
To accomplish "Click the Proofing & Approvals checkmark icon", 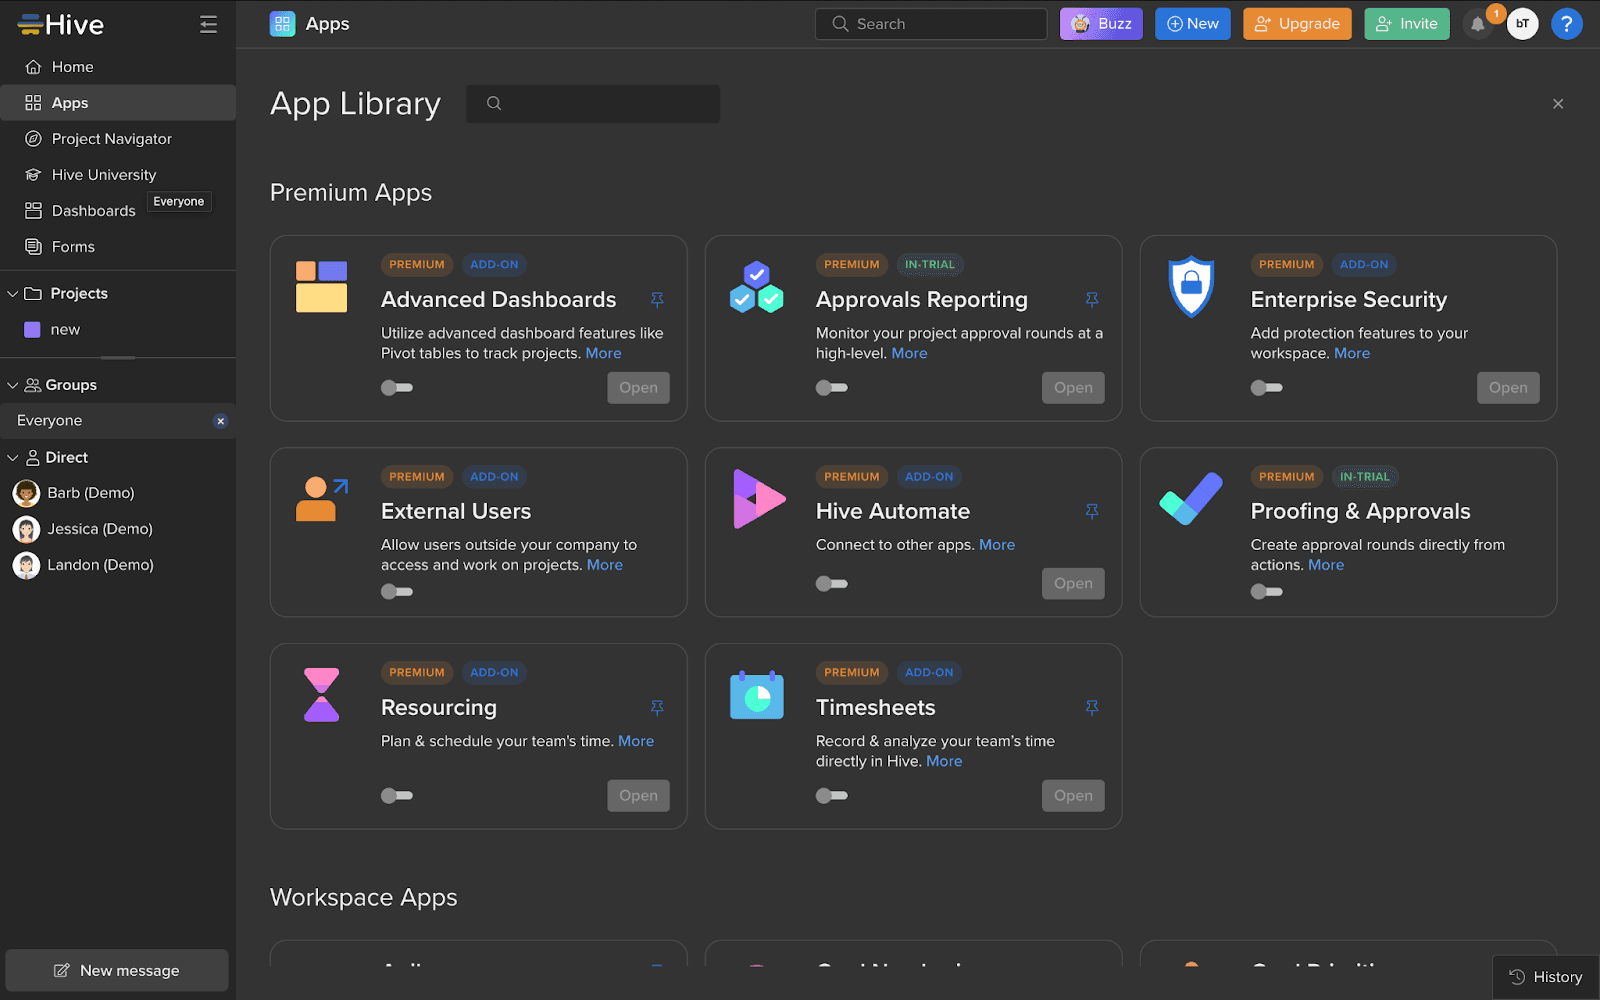I will point(1191,498).
